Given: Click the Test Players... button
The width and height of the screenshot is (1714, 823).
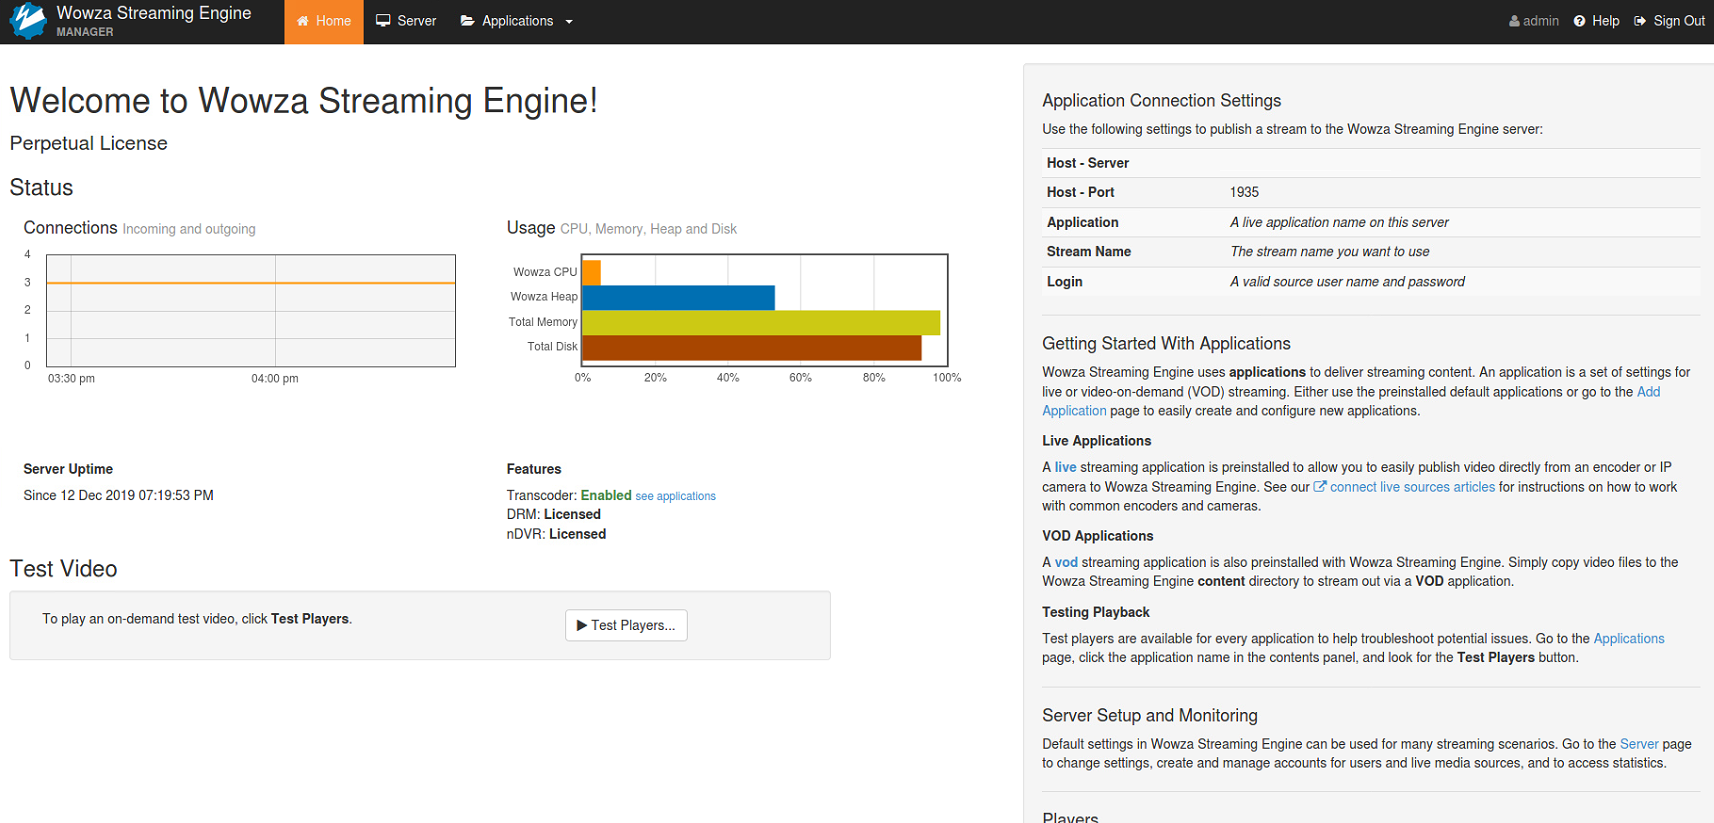Looking at the screenshot, I should coord(626,625).
